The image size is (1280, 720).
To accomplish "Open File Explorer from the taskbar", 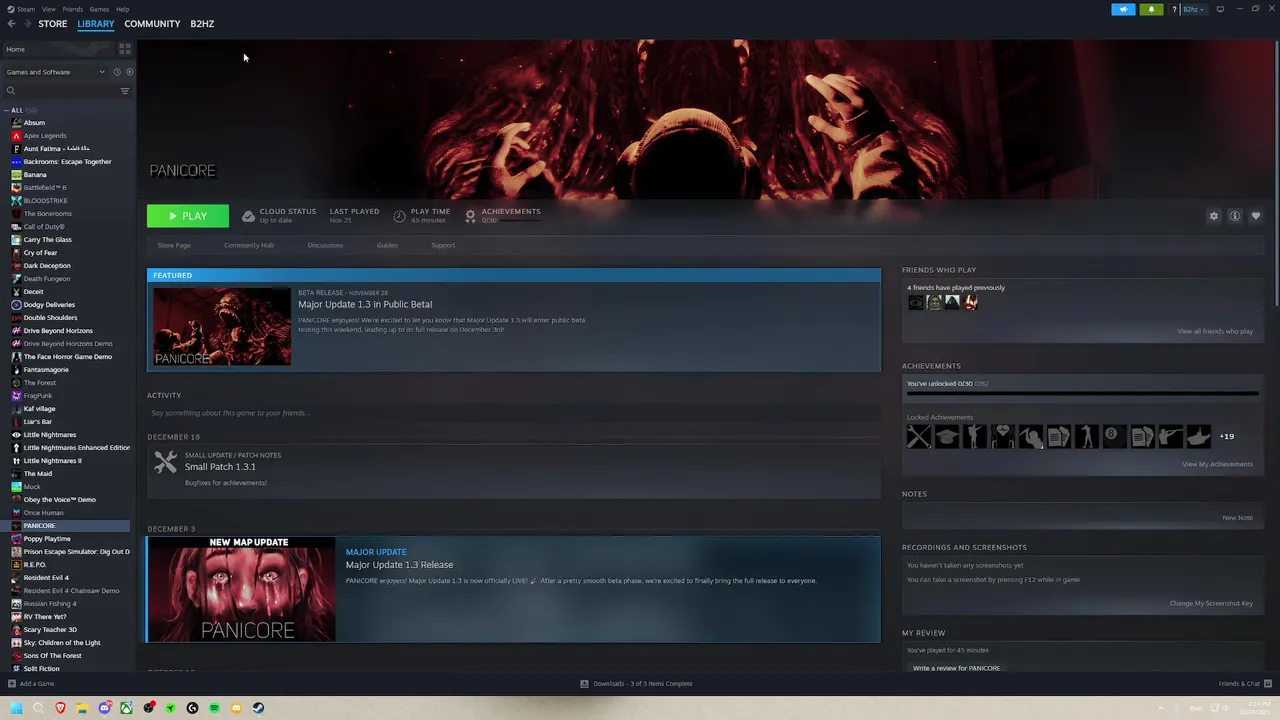I will point(83,708).
